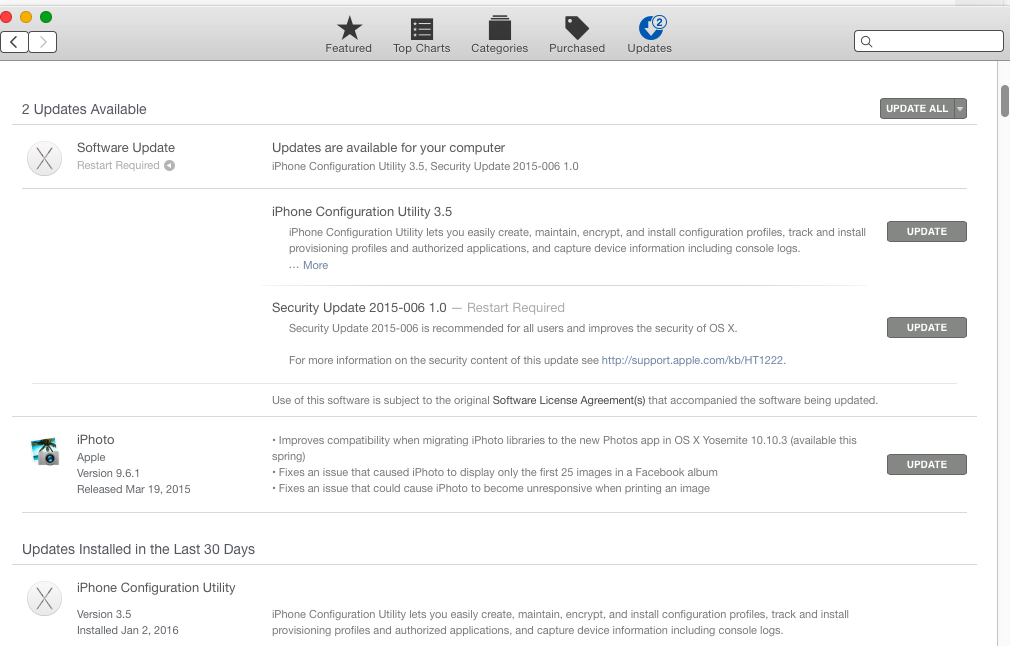
Task: Click the 'Security Update 2015-006 1.0' heading
Action: coord(359,308)
